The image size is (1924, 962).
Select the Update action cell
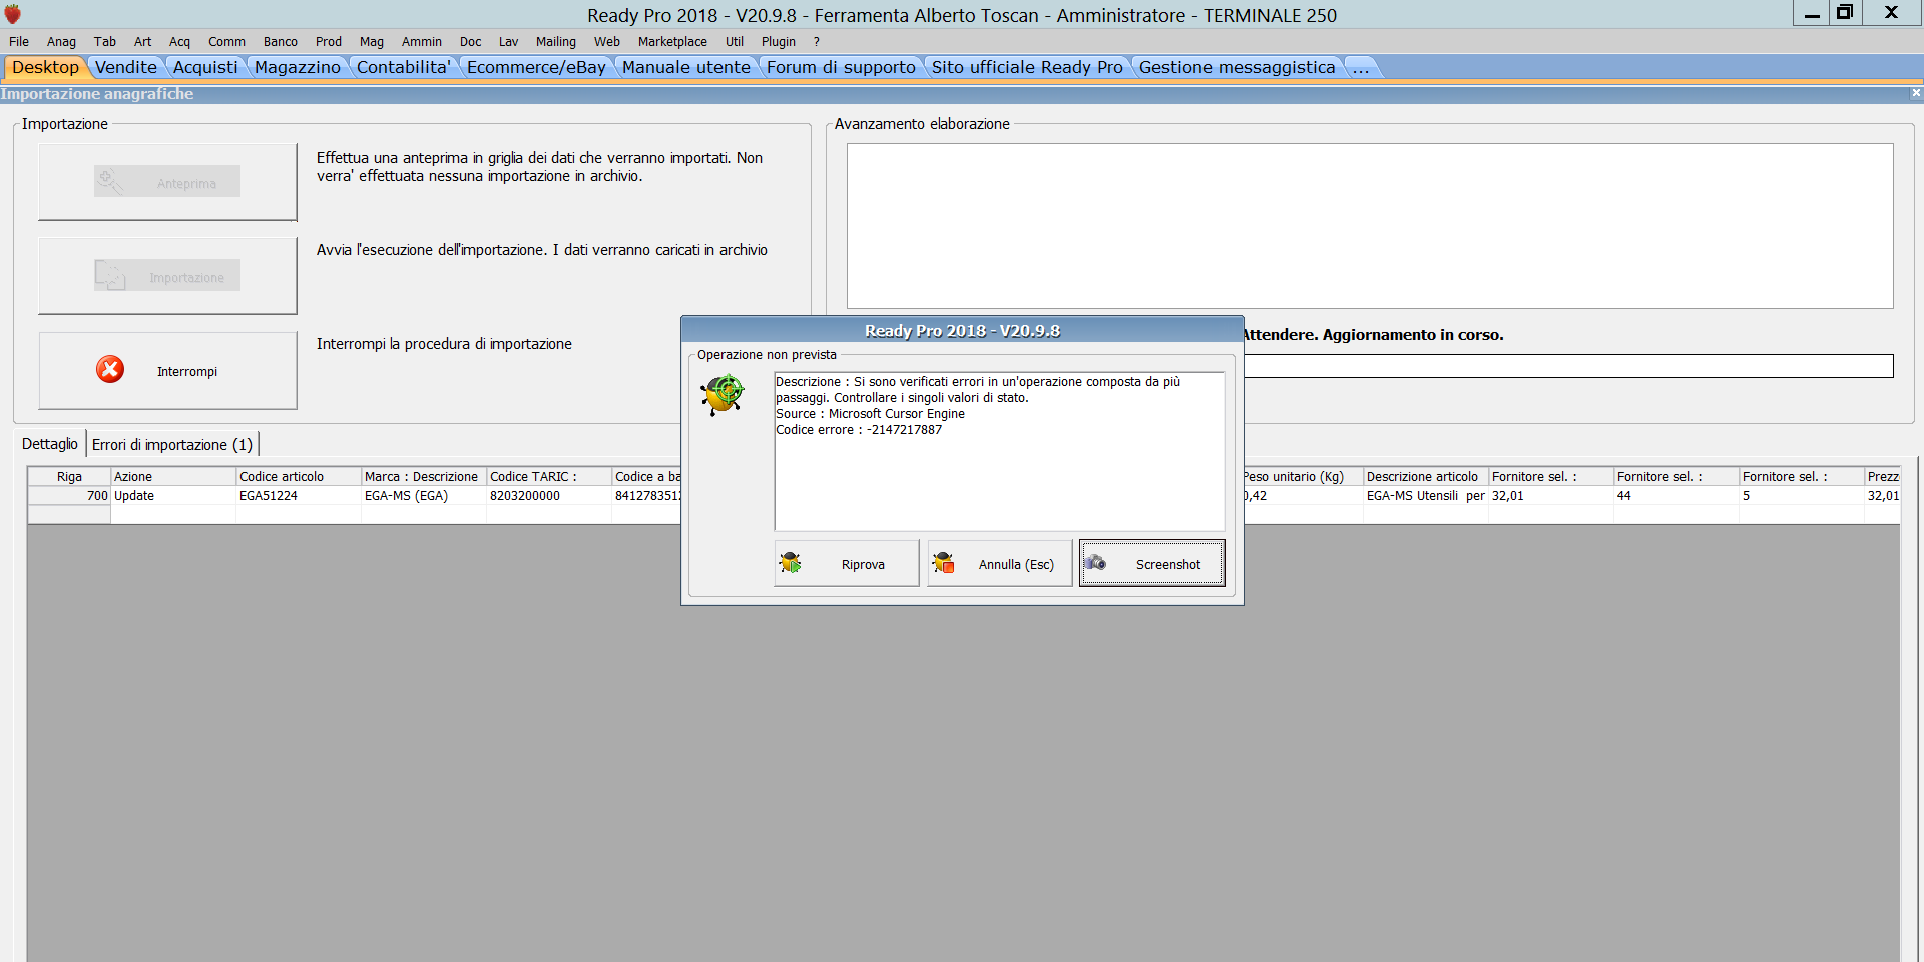(173, 496)
